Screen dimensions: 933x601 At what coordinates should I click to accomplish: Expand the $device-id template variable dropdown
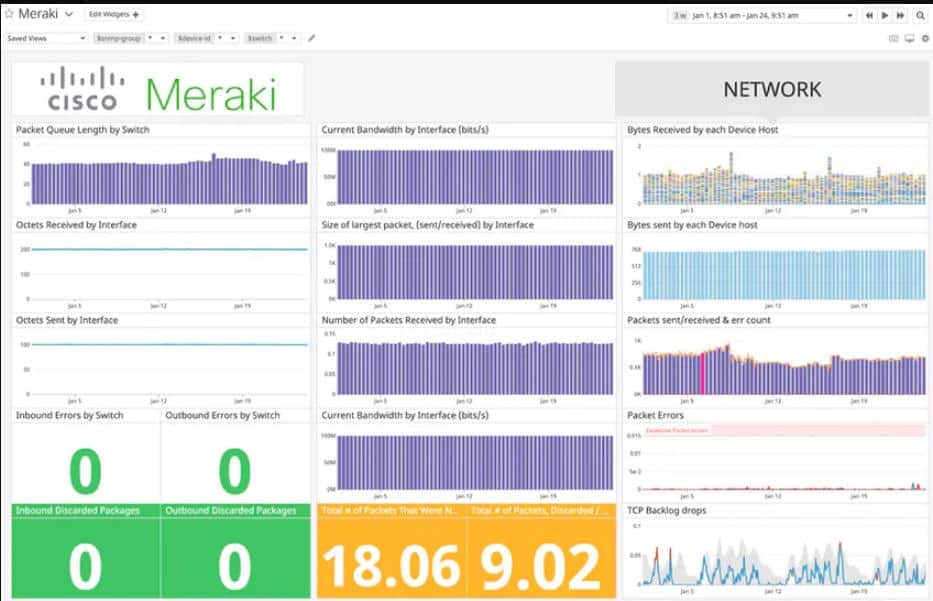pyautogui.click(x=233, y=38)
